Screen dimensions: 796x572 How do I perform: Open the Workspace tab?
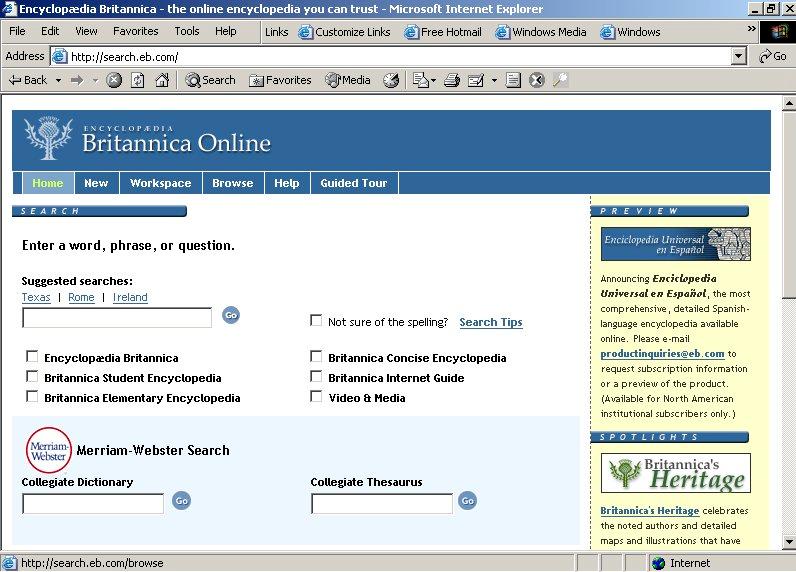click(161, 183)
